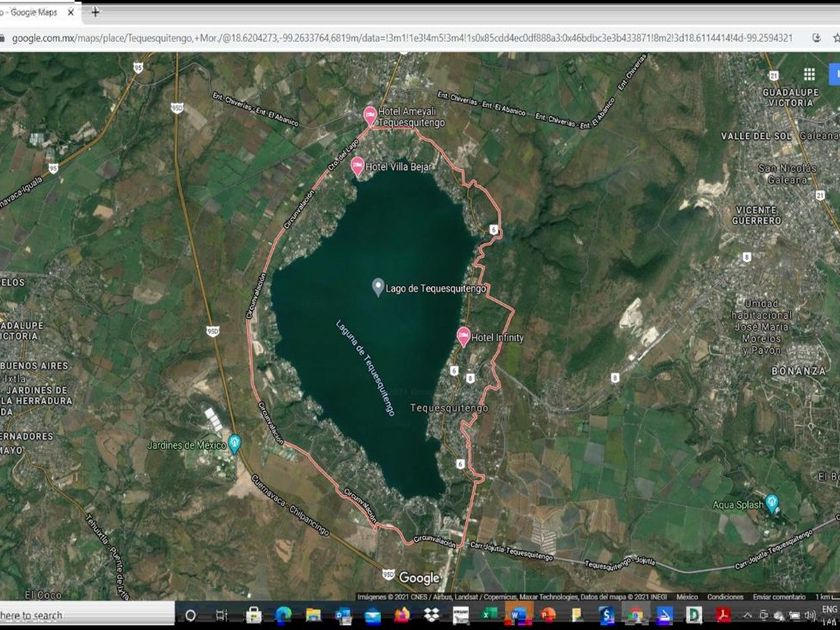The height and width of the screenshot is (630, 840).
Task: Open Microsoft Store from the taskbar
Action: [254, 614]
